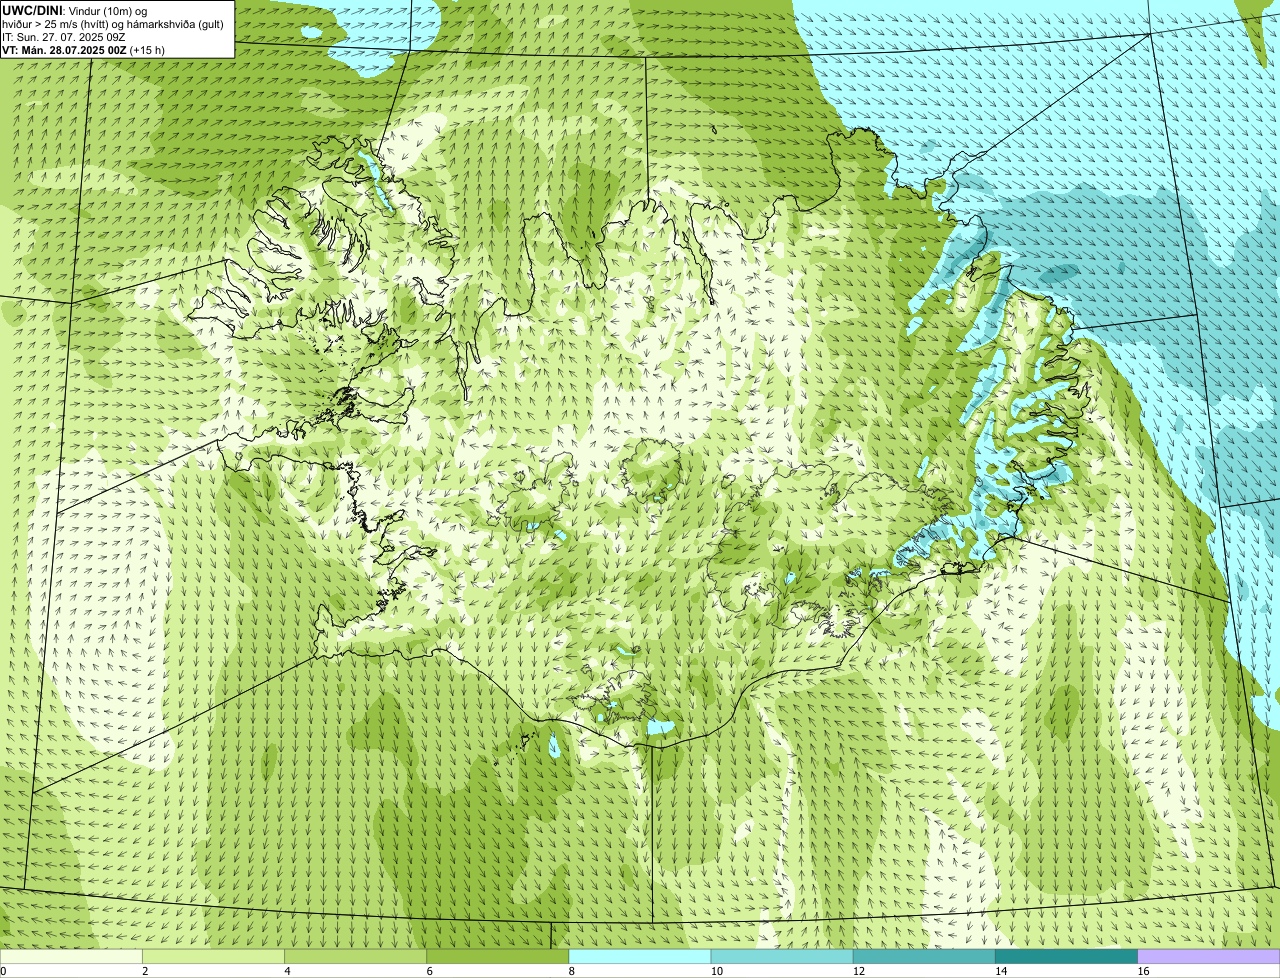Click the init time text "IT: Sun. 27. 07. 2025 09Z"
The width and height of the screenshot is (1280, 978).
tap(64, 36)
